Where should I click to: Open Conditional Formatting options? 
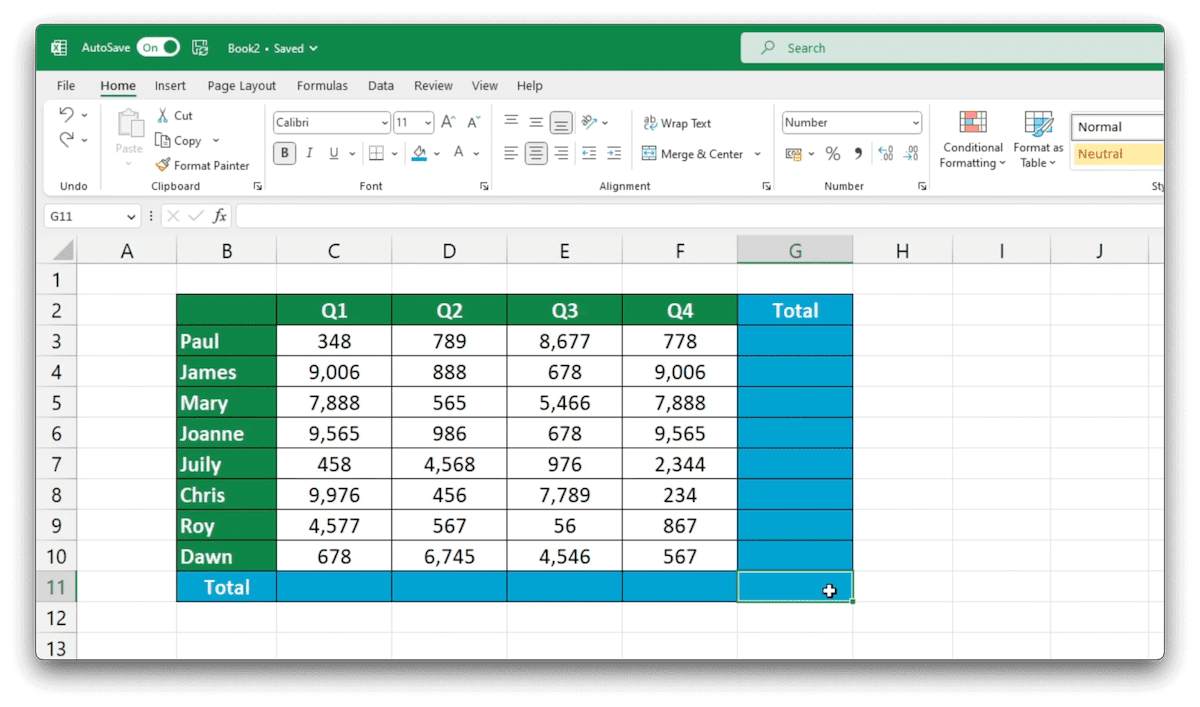point(971,140)
